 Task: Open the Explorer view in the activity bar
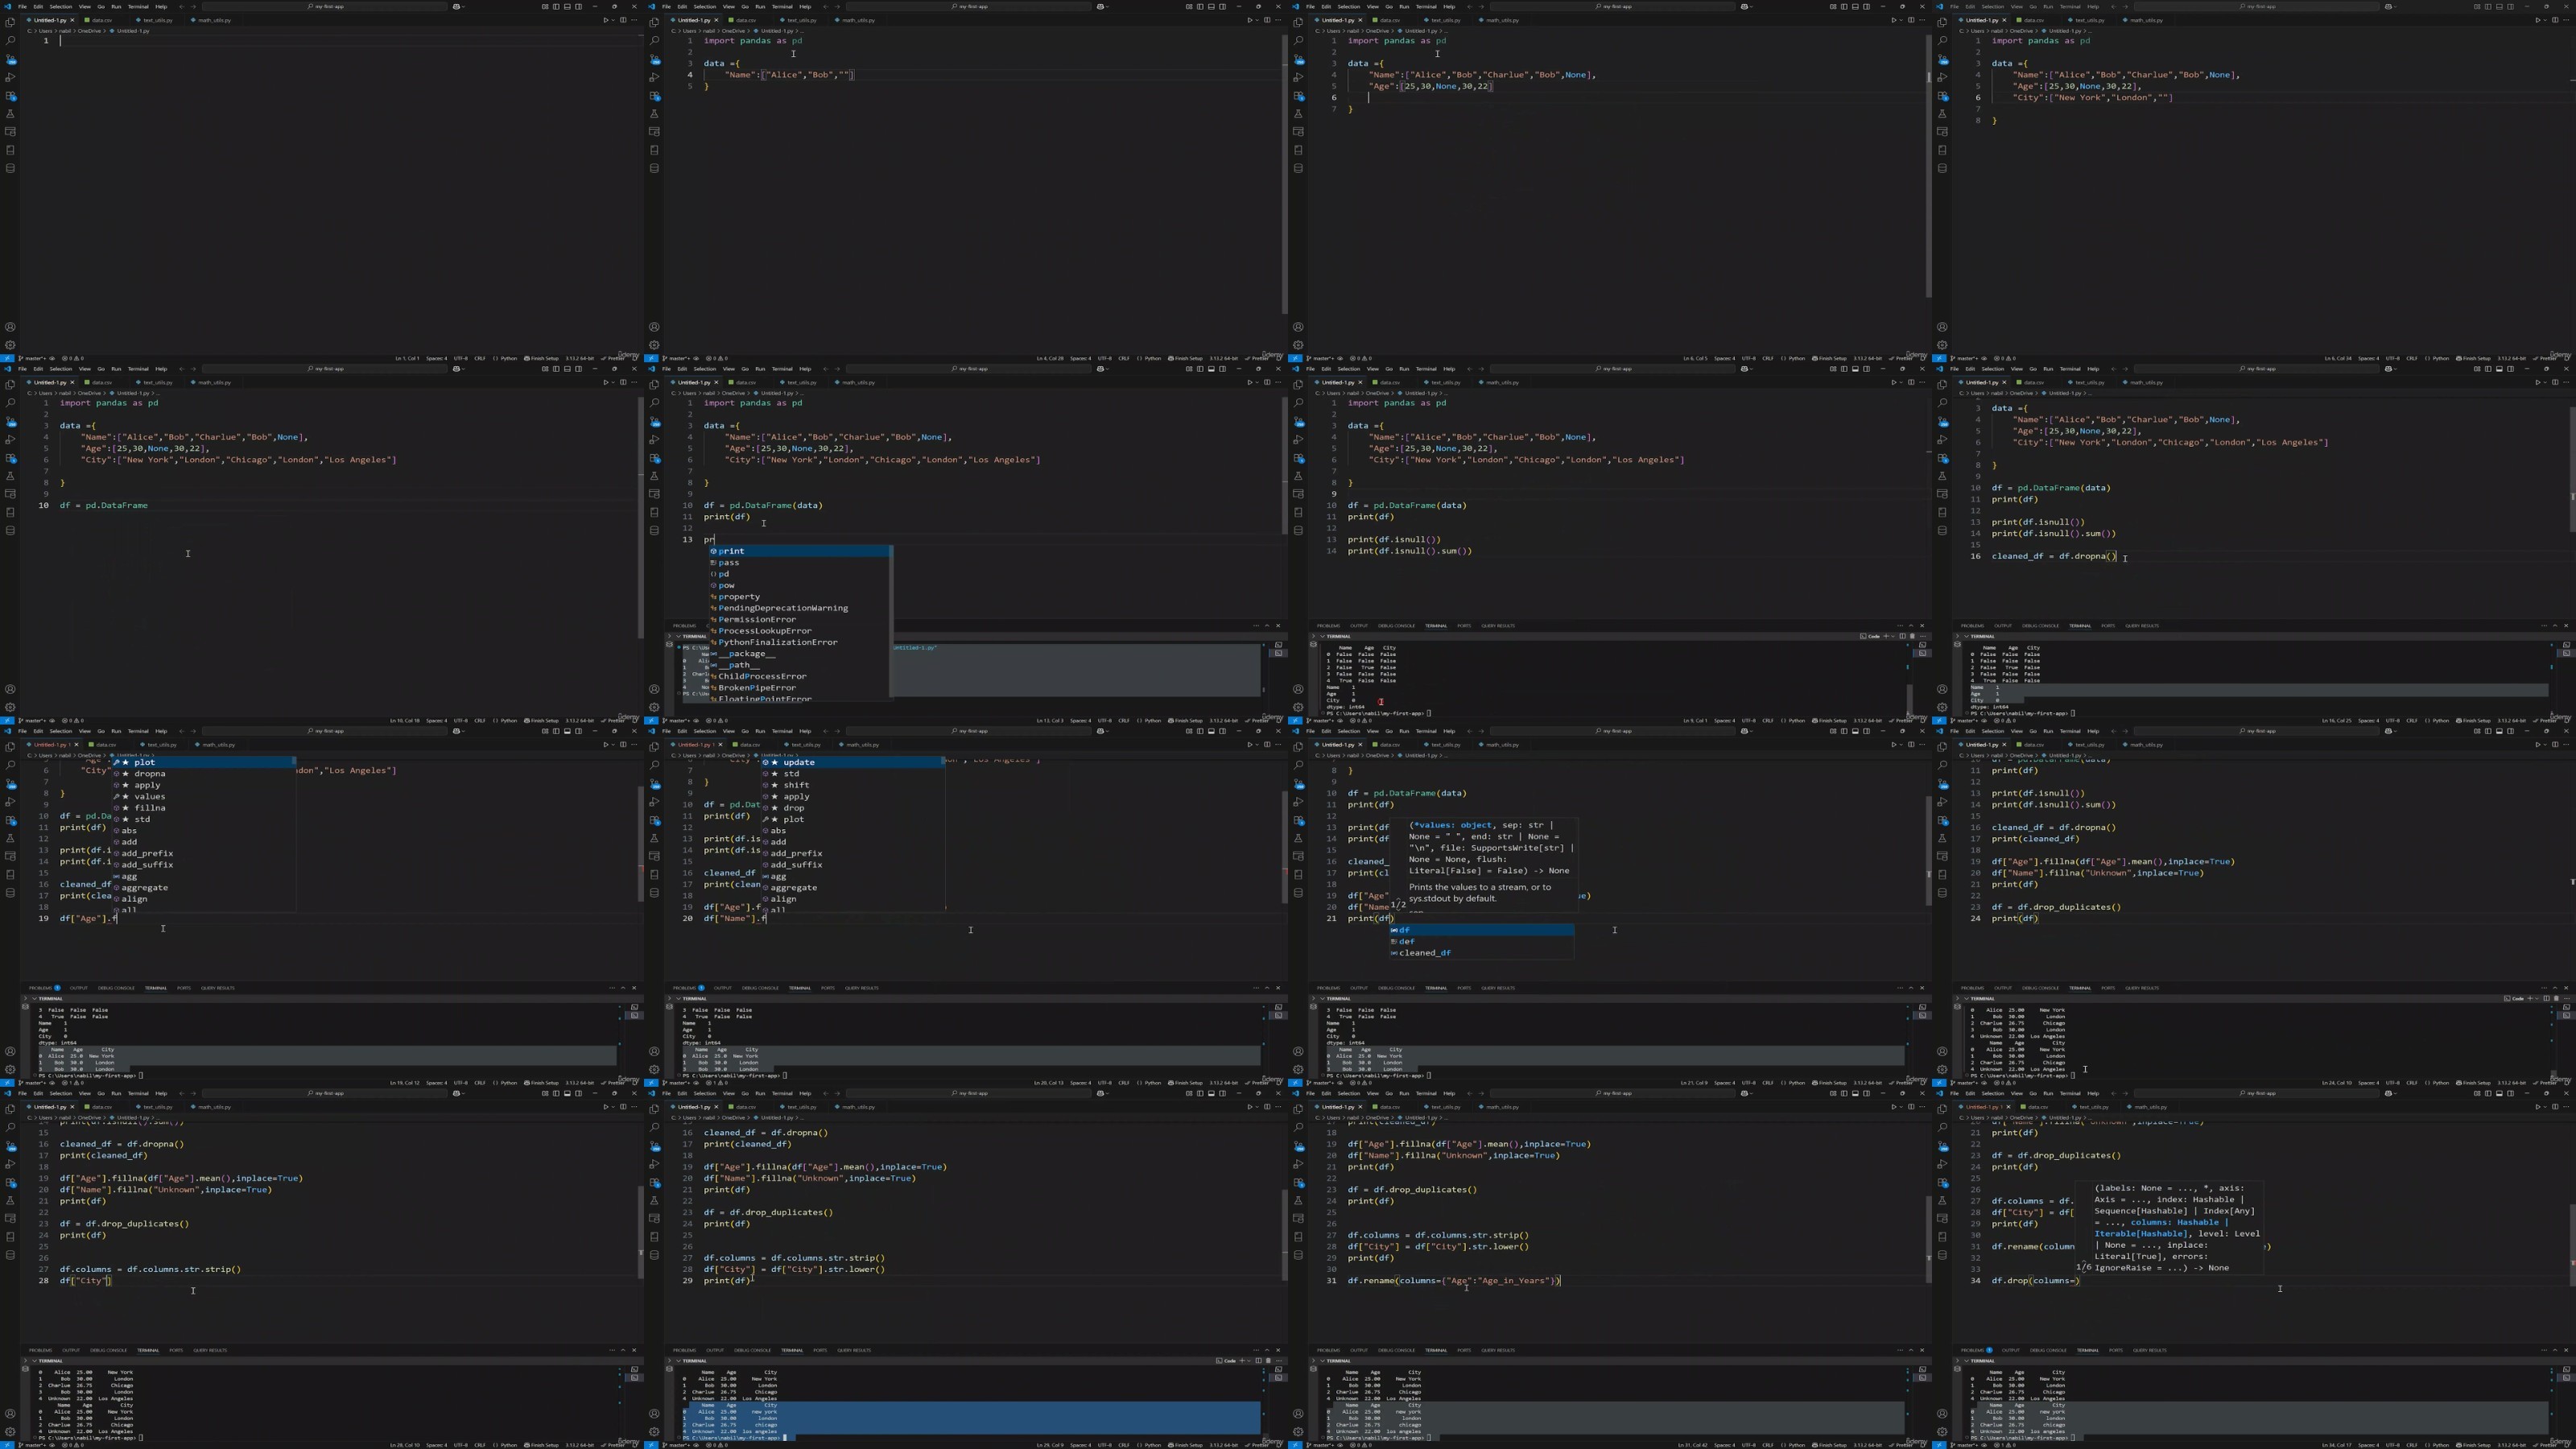10,22
